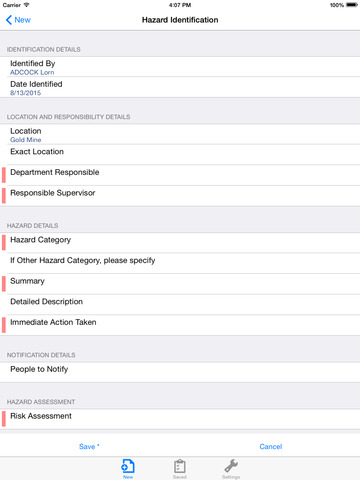360x480 pixels.
Task: Save the hazard identification form
Action: (x=89, y=447)
